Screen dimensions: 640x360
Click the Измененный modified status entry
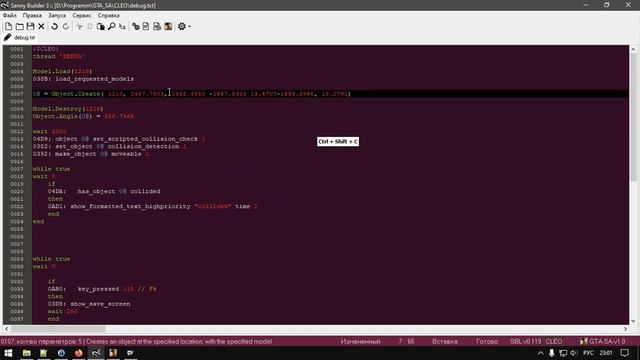pos(360,341)
